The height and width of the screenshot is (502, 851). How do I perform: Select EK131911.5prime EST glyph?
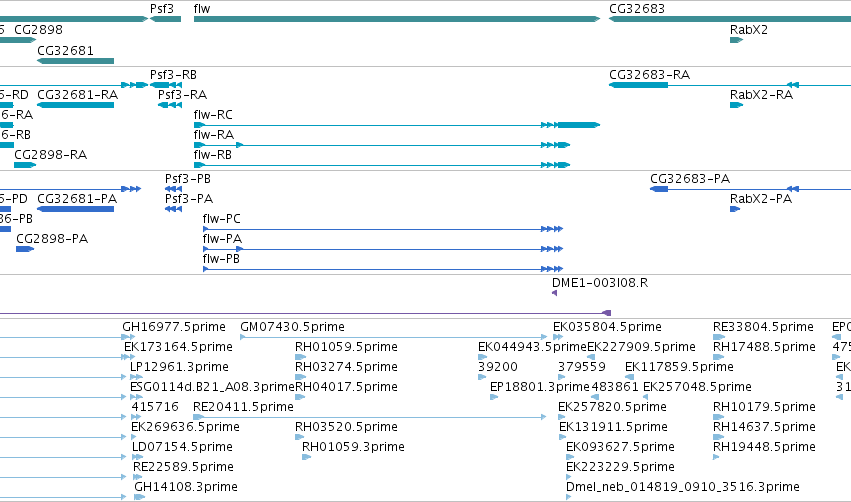point(563,437)
